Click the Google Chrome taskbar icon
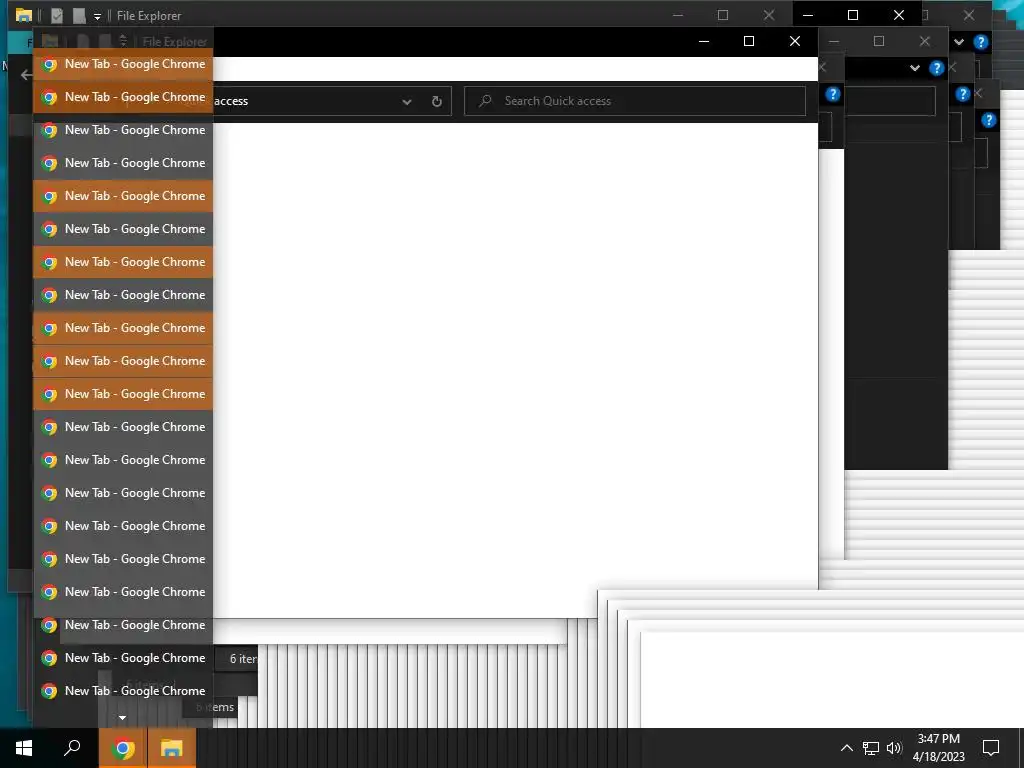The width and height of the screenshot is (1024, 768). pos(122,748)
